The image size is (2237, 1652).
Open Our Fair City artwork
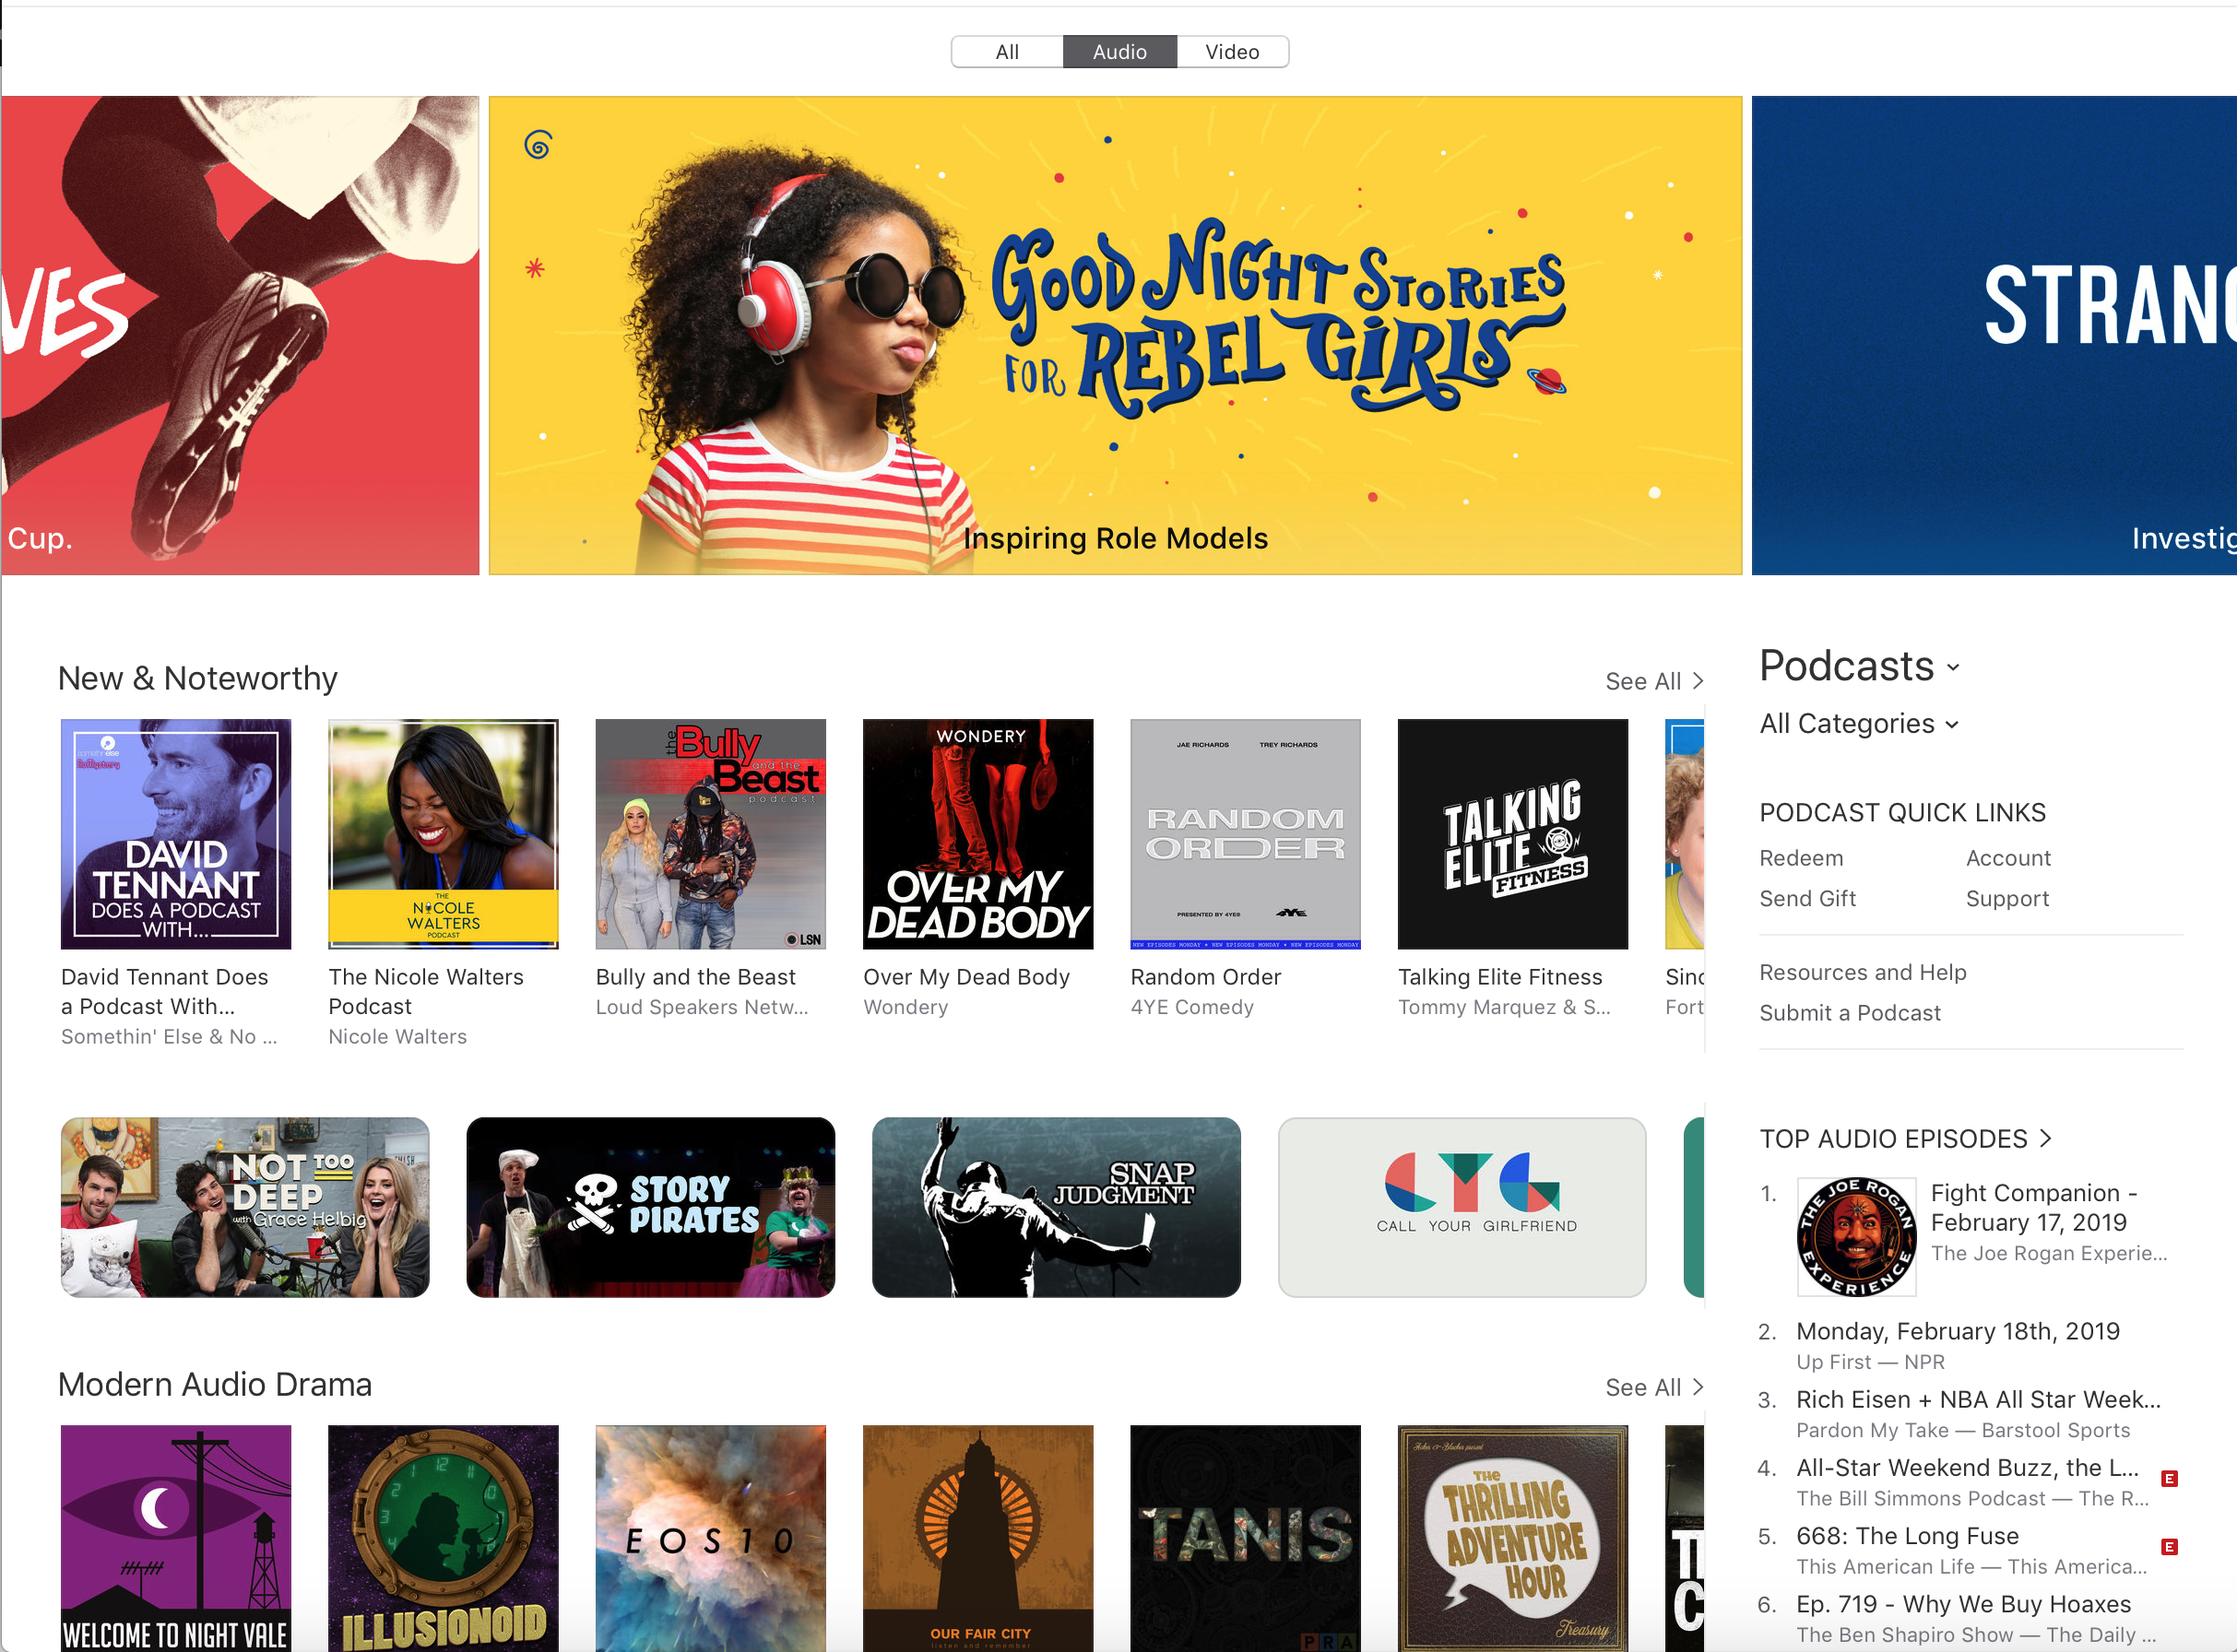(978, 1538)
